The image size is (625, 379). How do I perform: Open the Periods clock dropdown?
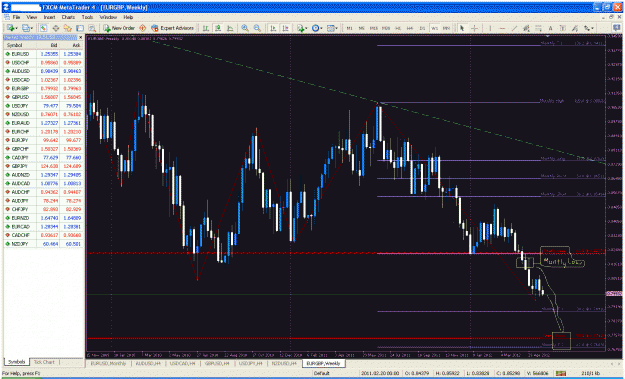coord(317,28)
